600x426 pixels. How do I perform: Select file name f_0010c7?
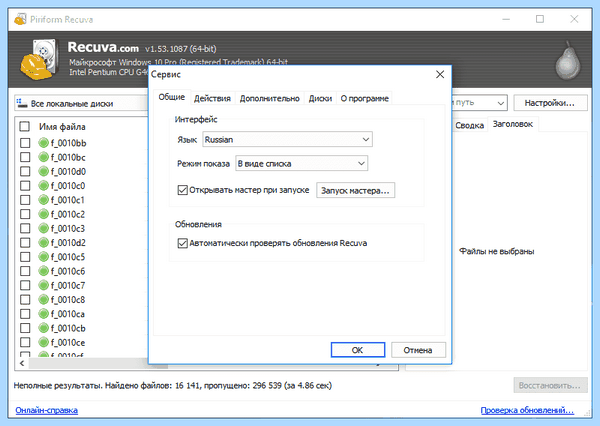[x=68, y=286]
